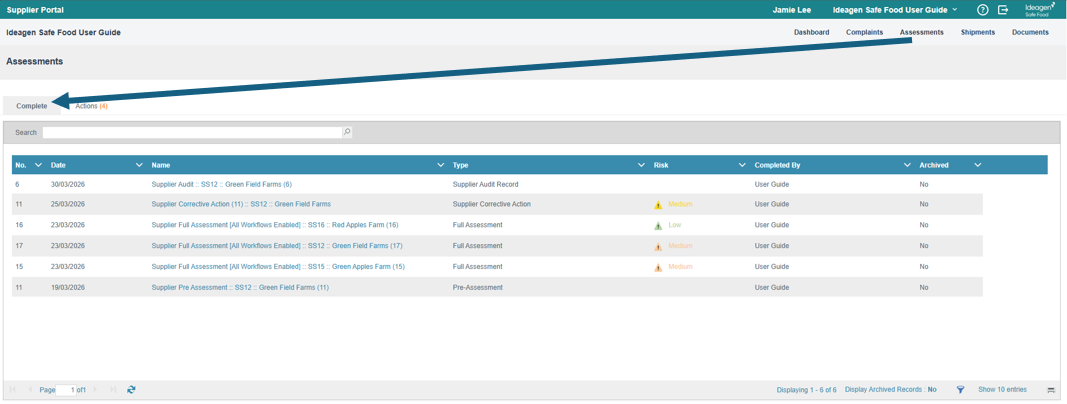
Task: Open Dashboard menu
Action: pyautogui.click(x=811, y=32)
